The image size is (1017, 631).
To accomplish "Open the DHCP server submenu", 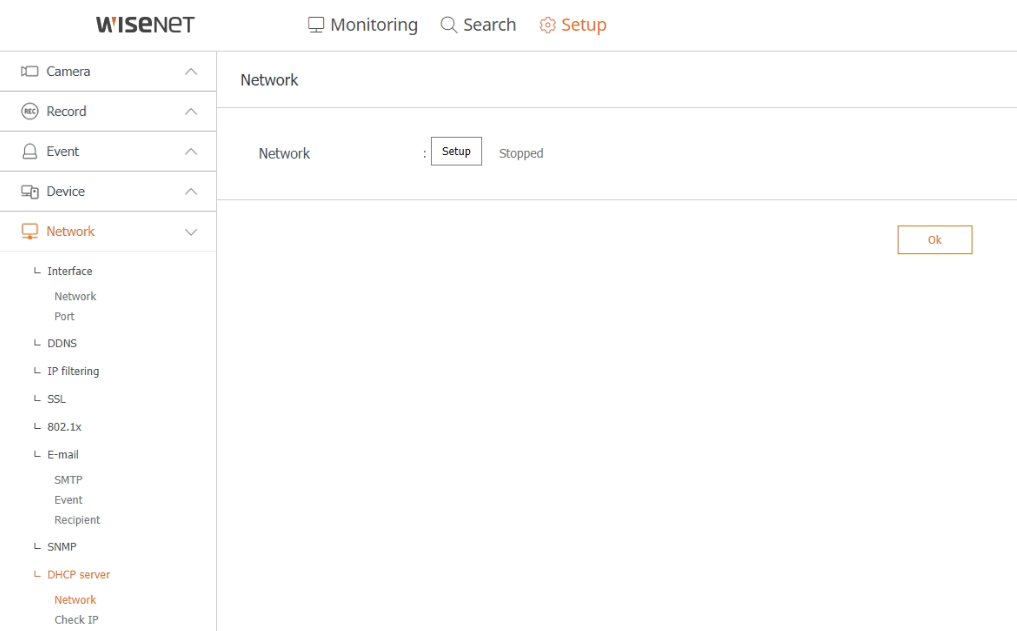I will pos(78,575).
